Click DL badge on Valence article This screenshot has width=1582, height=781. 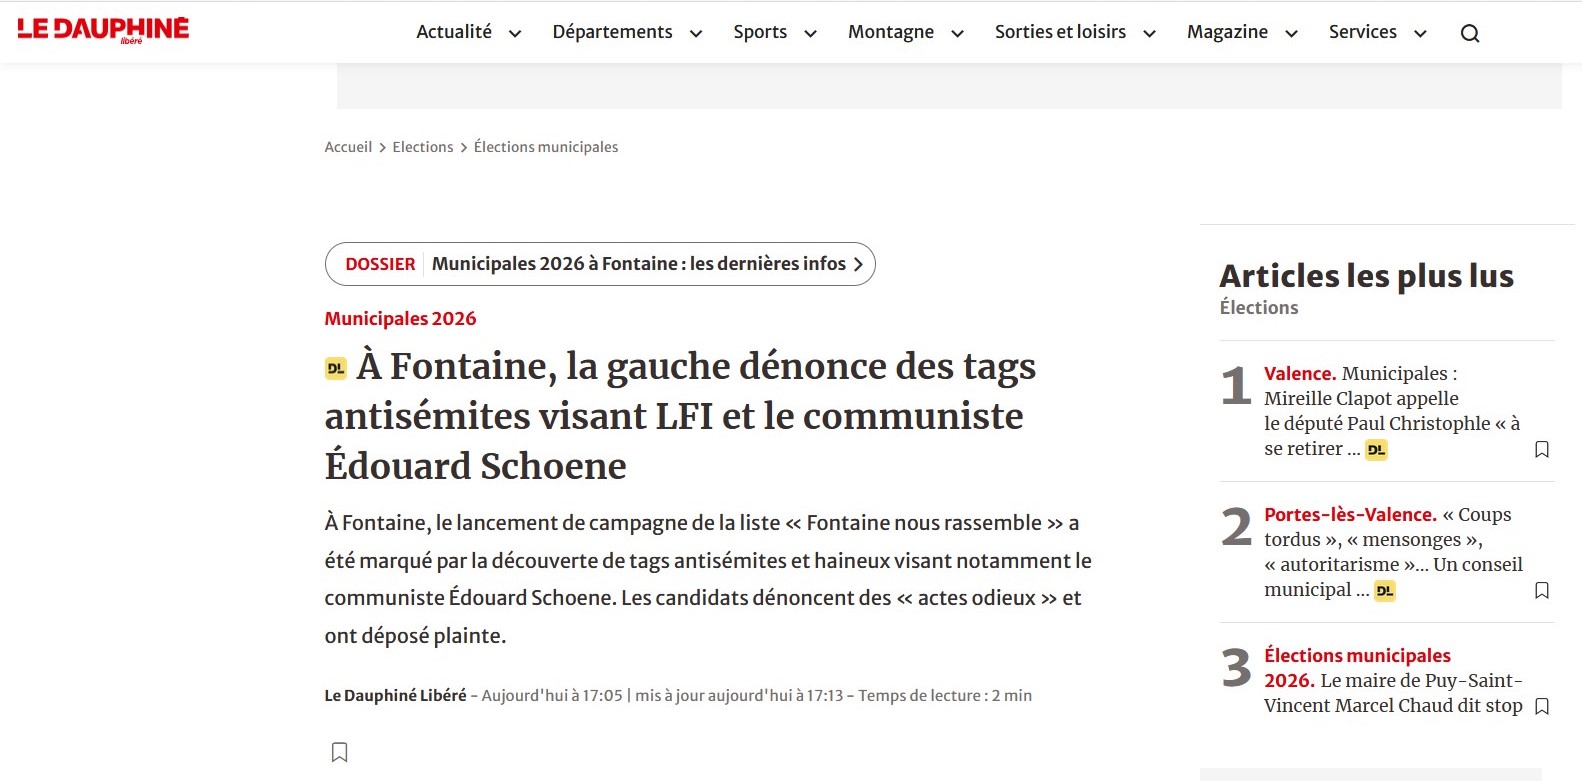1376,450
